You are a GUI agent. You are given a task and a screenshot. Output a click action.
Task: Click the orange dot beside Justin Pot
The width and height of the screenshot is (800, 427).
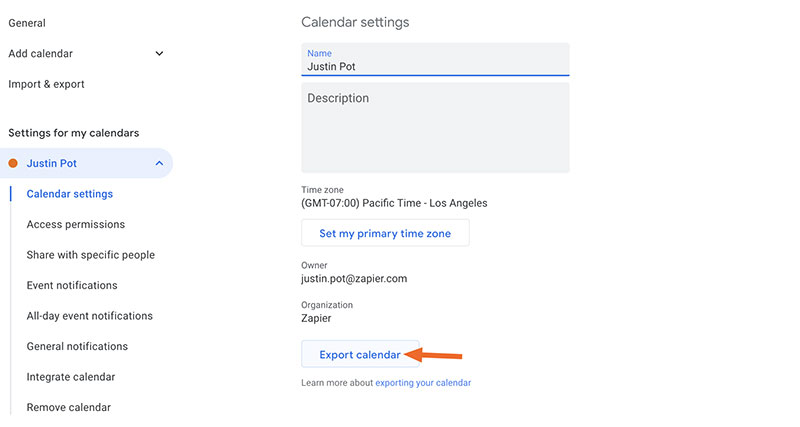pos(13,163)
